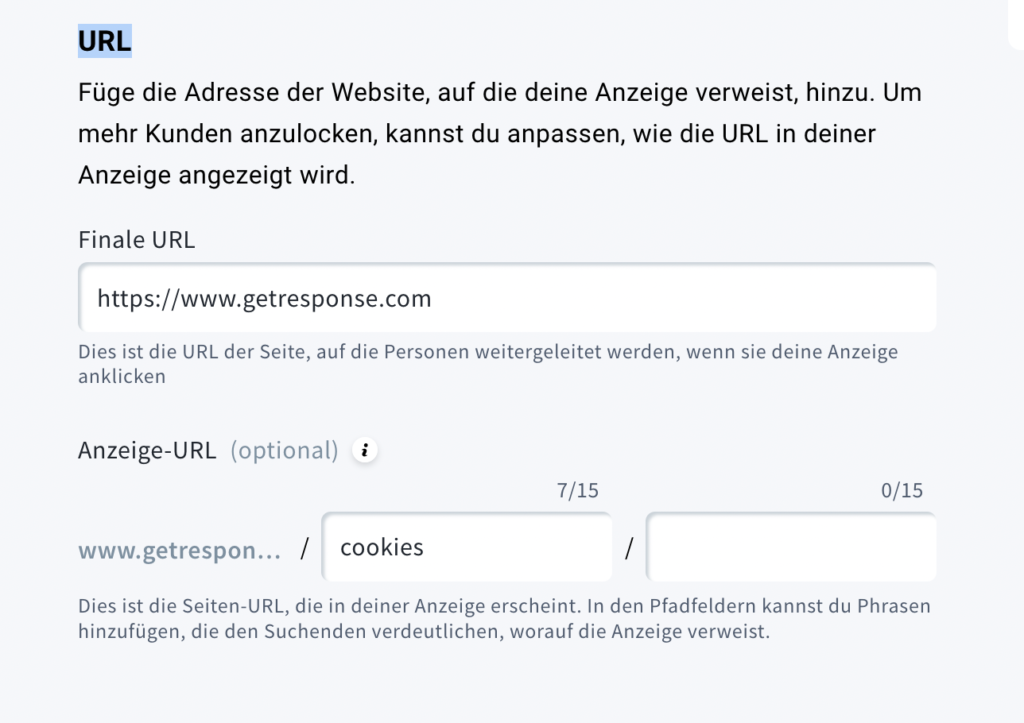Click the paragraph starting with Füge die Adresse
Viewport: 1024px width, 723px height.
click(x=500, y=134)
